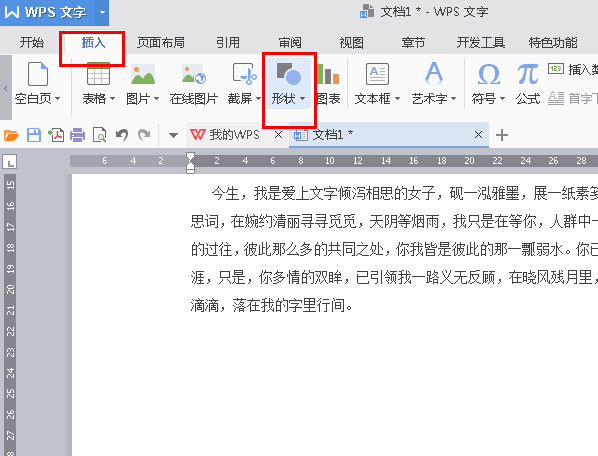Click the print preview icon
Screen dimensions: 598x456
(x=100, y=135)
